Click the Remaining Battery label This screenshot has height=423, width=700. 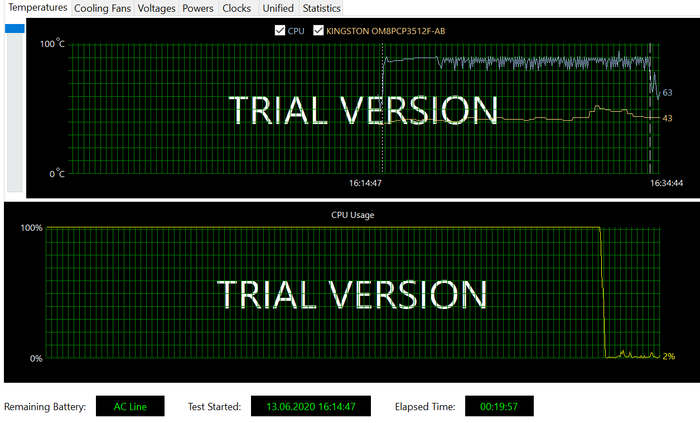[x=45, y=406]
